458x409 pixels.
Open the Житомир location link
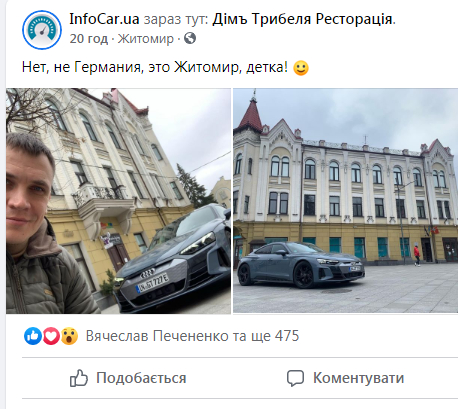coord(146,39)
